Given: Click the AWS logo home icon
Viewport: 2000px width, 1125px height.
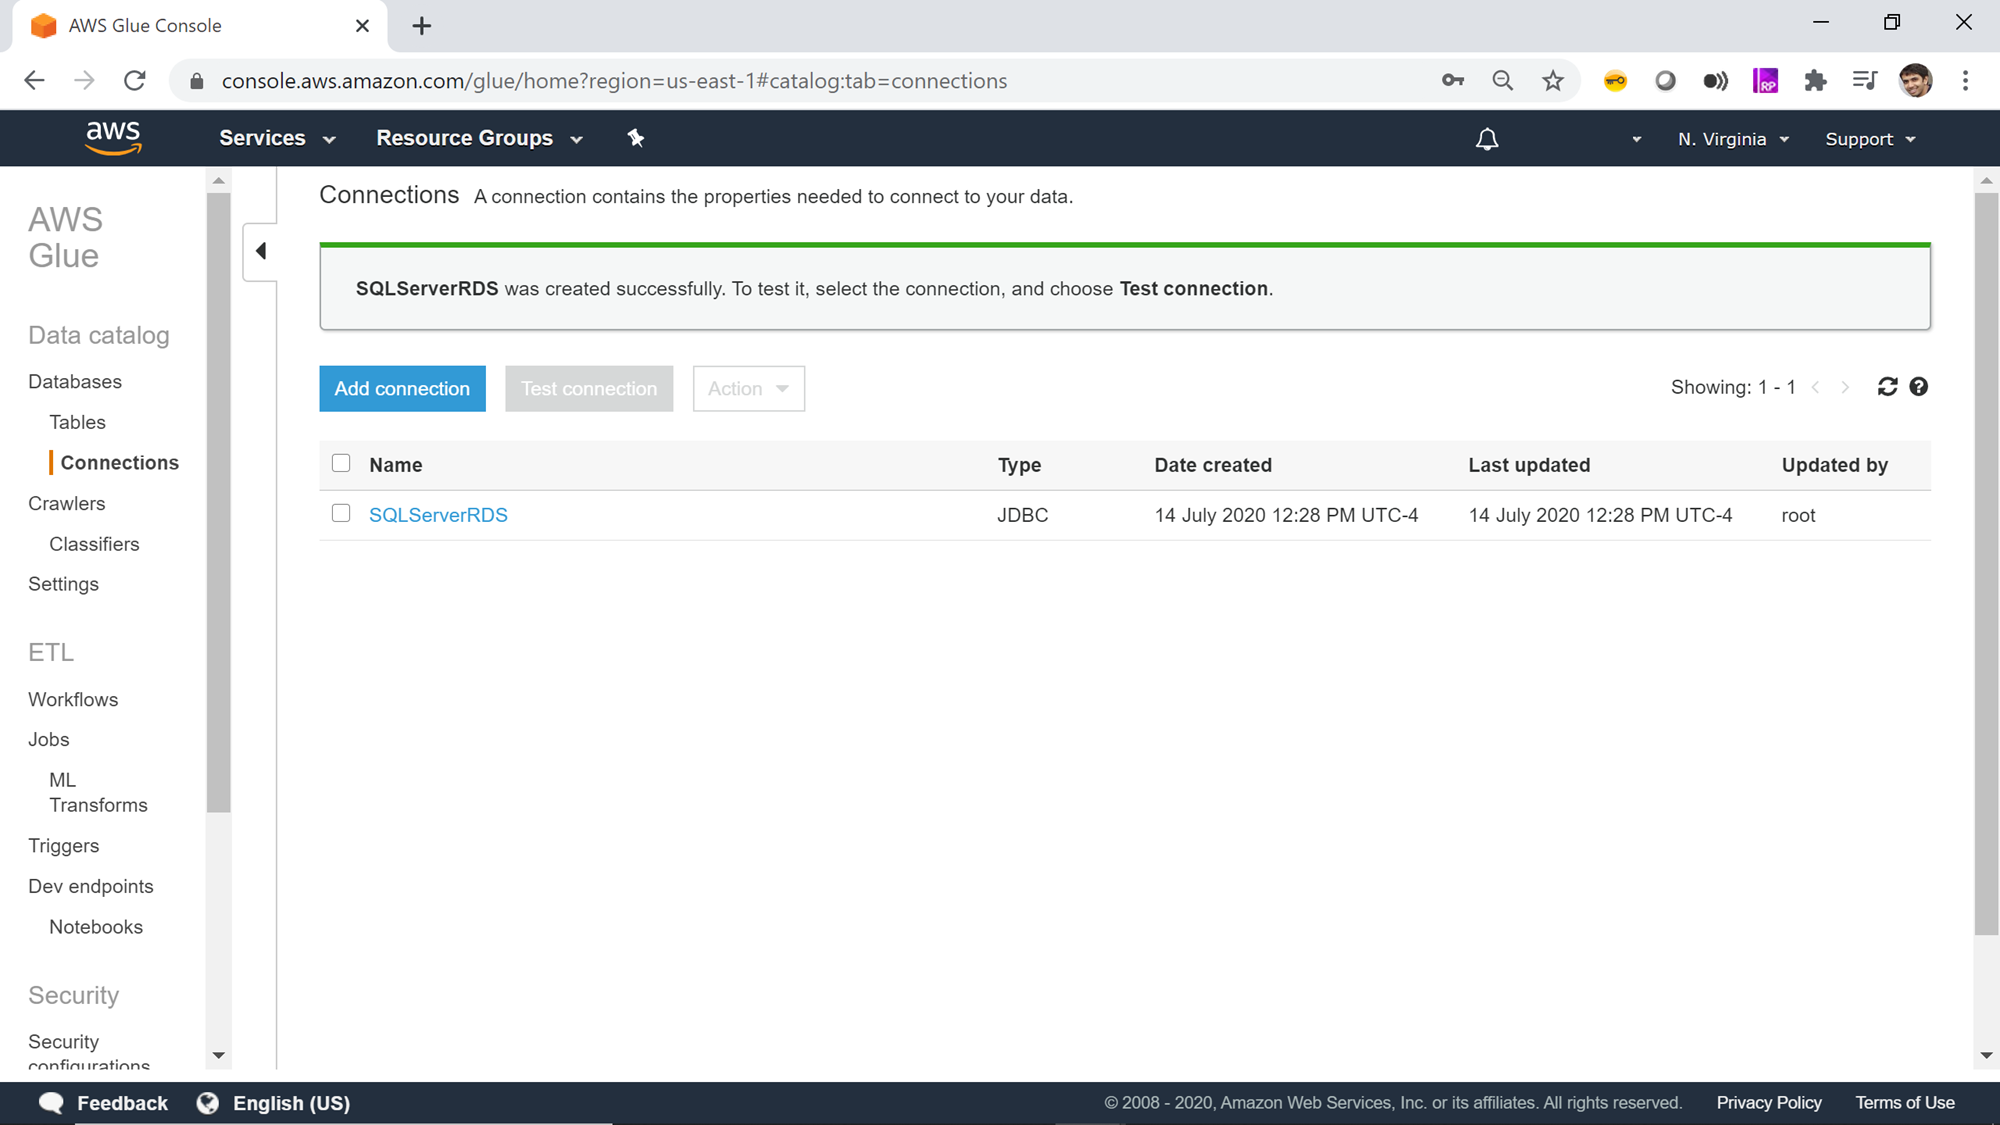Looking at the screenshot, I should pyautogui.click(x=113, y=138).
